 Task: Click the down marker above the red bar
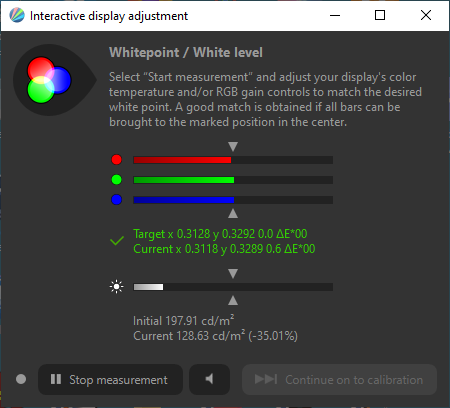coord(233,147)
